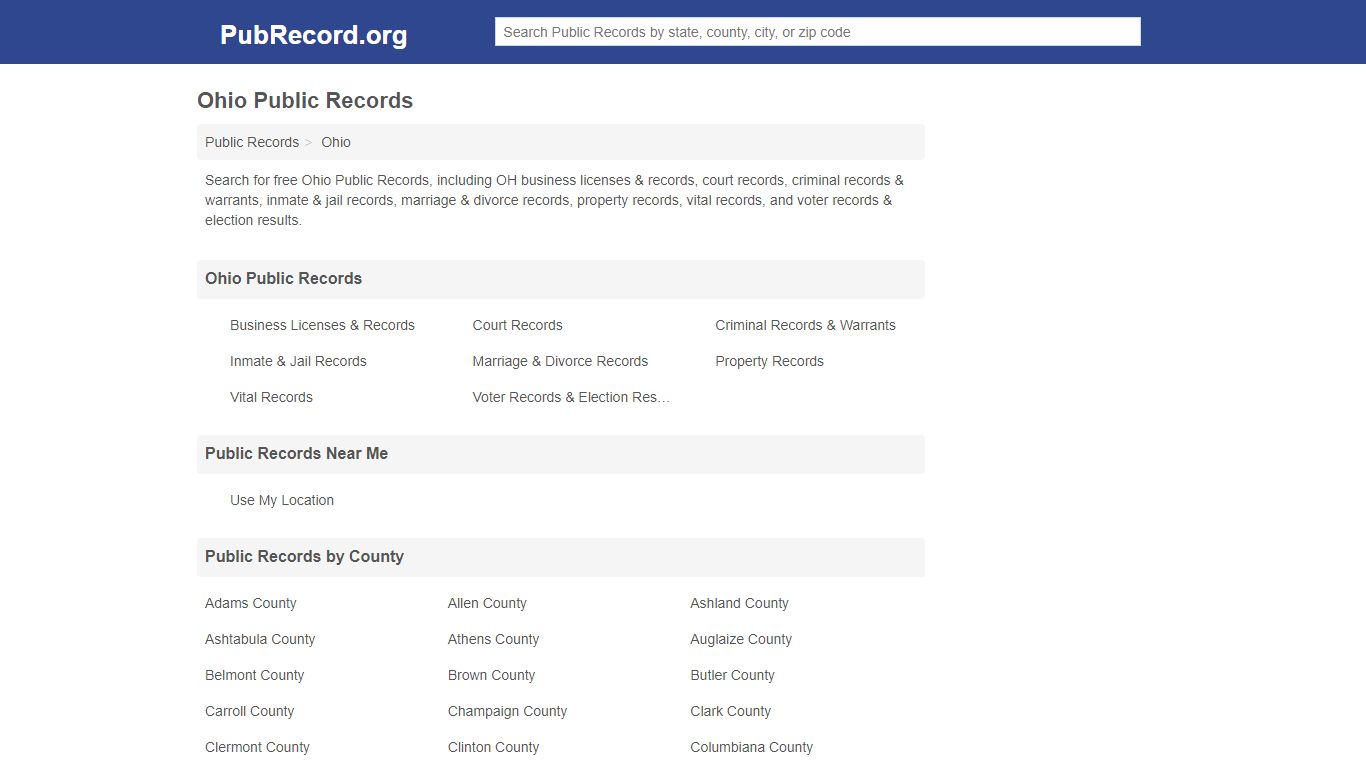
Task: Open Clinton County records
Action: coord(493,747)
